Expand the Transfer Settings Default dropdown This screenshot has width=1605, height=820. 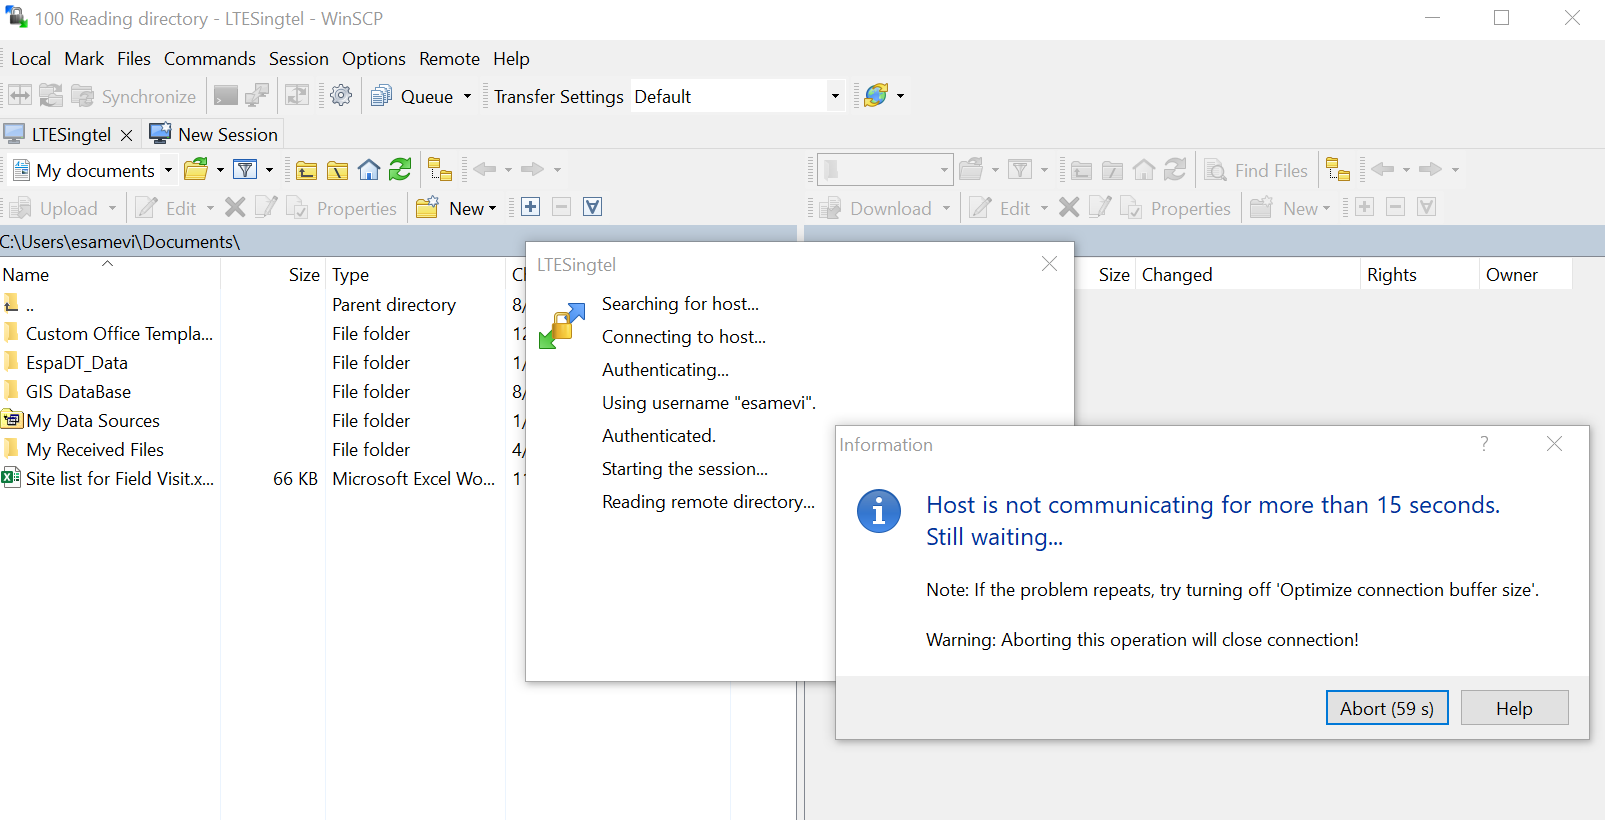click(835, 96)
